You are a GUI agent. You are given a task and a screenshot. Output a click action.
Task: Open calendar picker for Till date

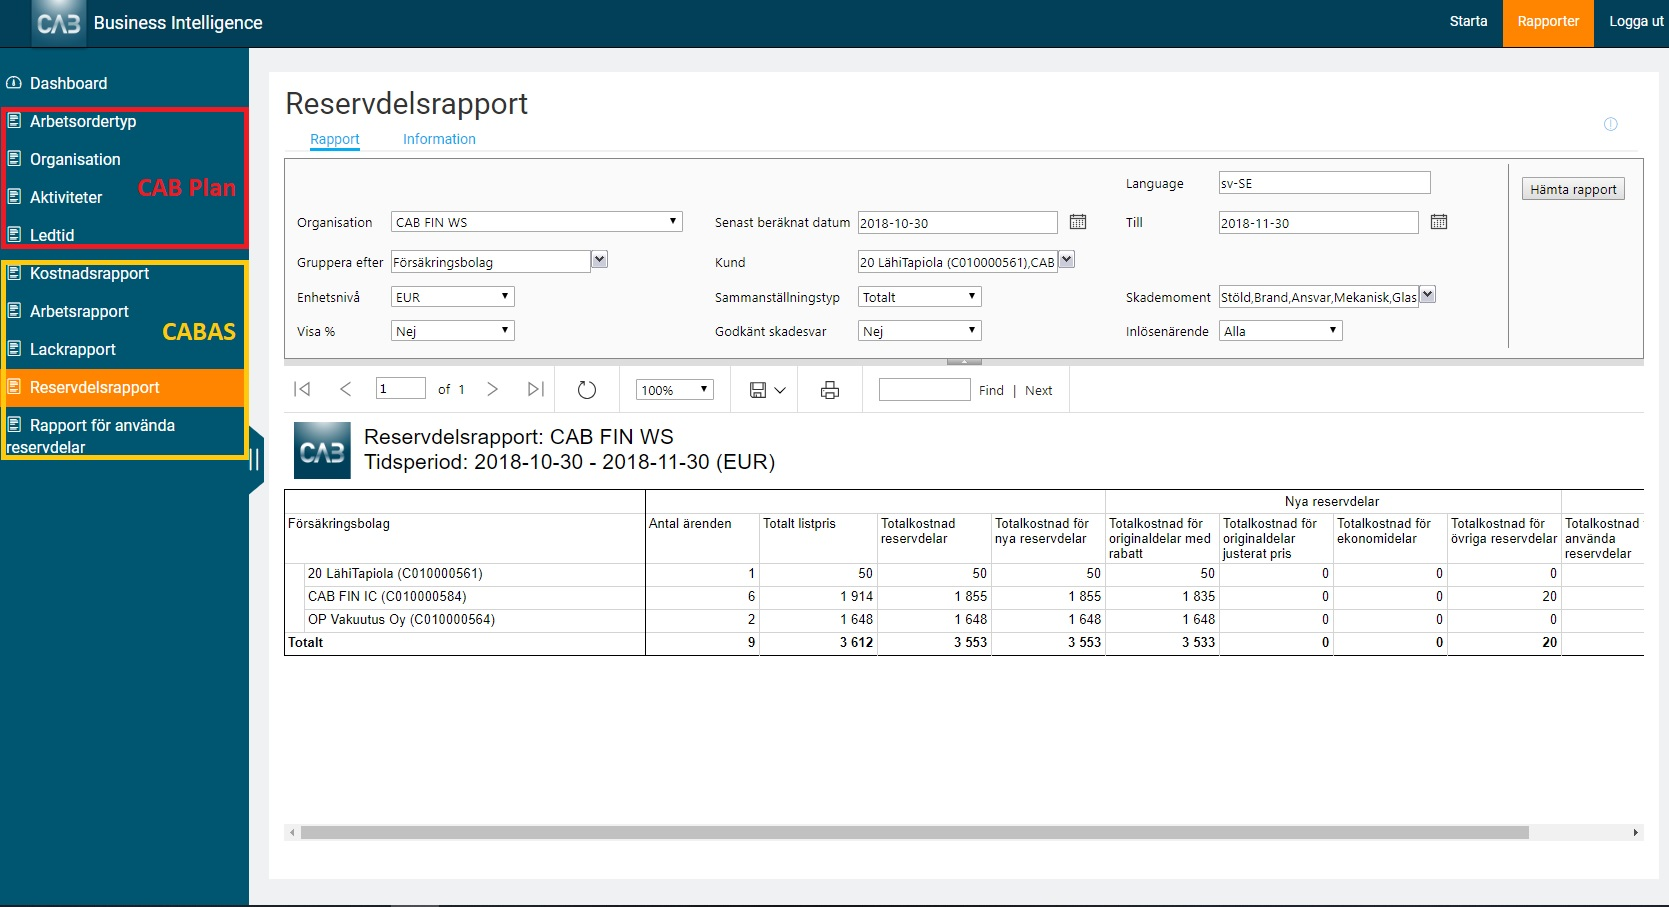click(1439, 222)
